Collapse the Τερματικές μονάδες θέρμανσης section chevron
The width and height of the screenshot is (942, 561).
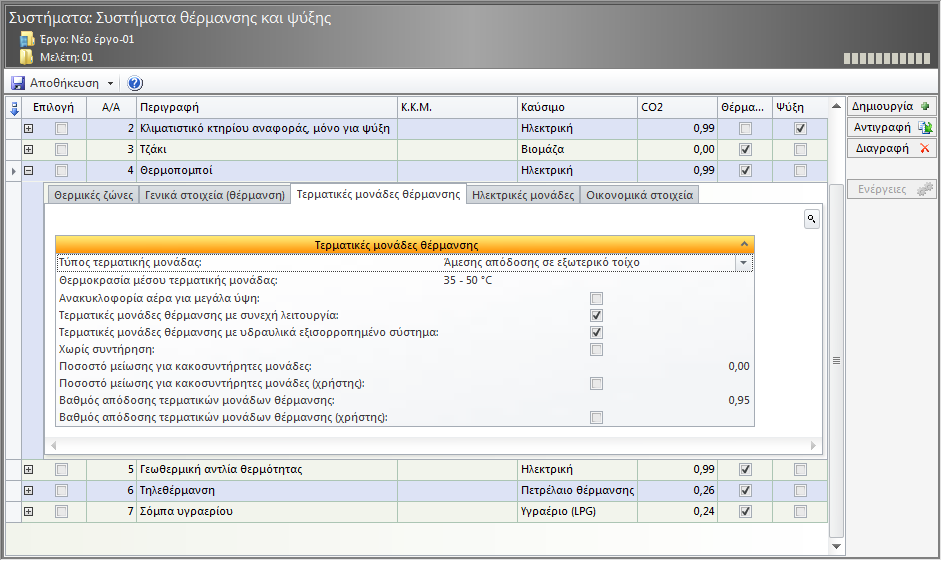(x=744, y=244)
